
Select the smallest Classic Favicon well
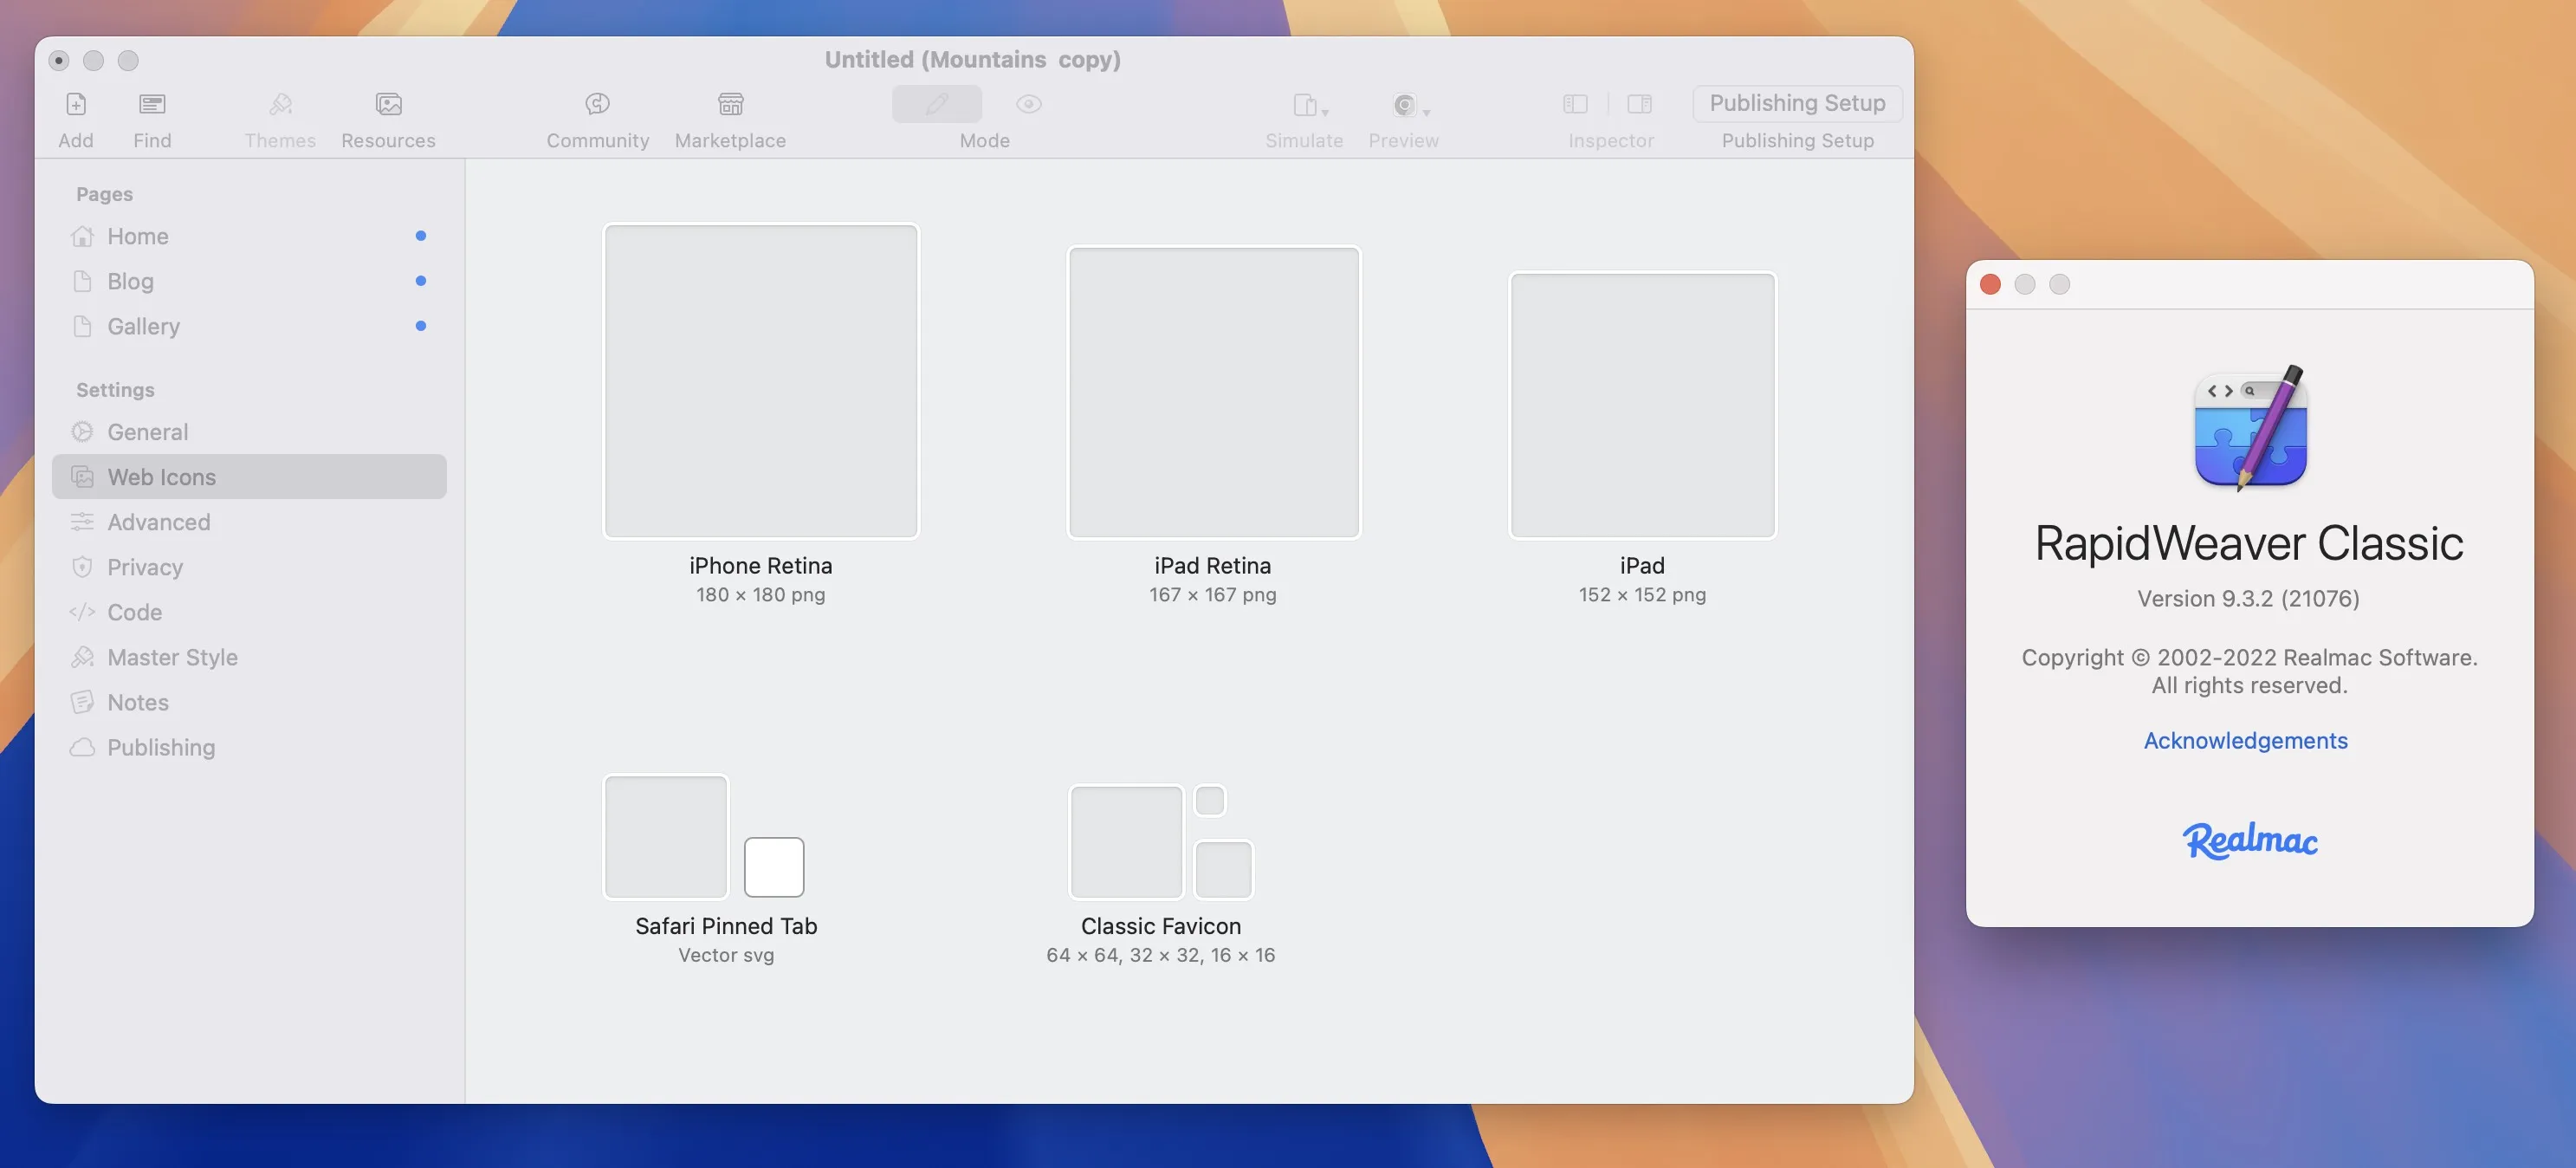click(x=1210, y=800)
